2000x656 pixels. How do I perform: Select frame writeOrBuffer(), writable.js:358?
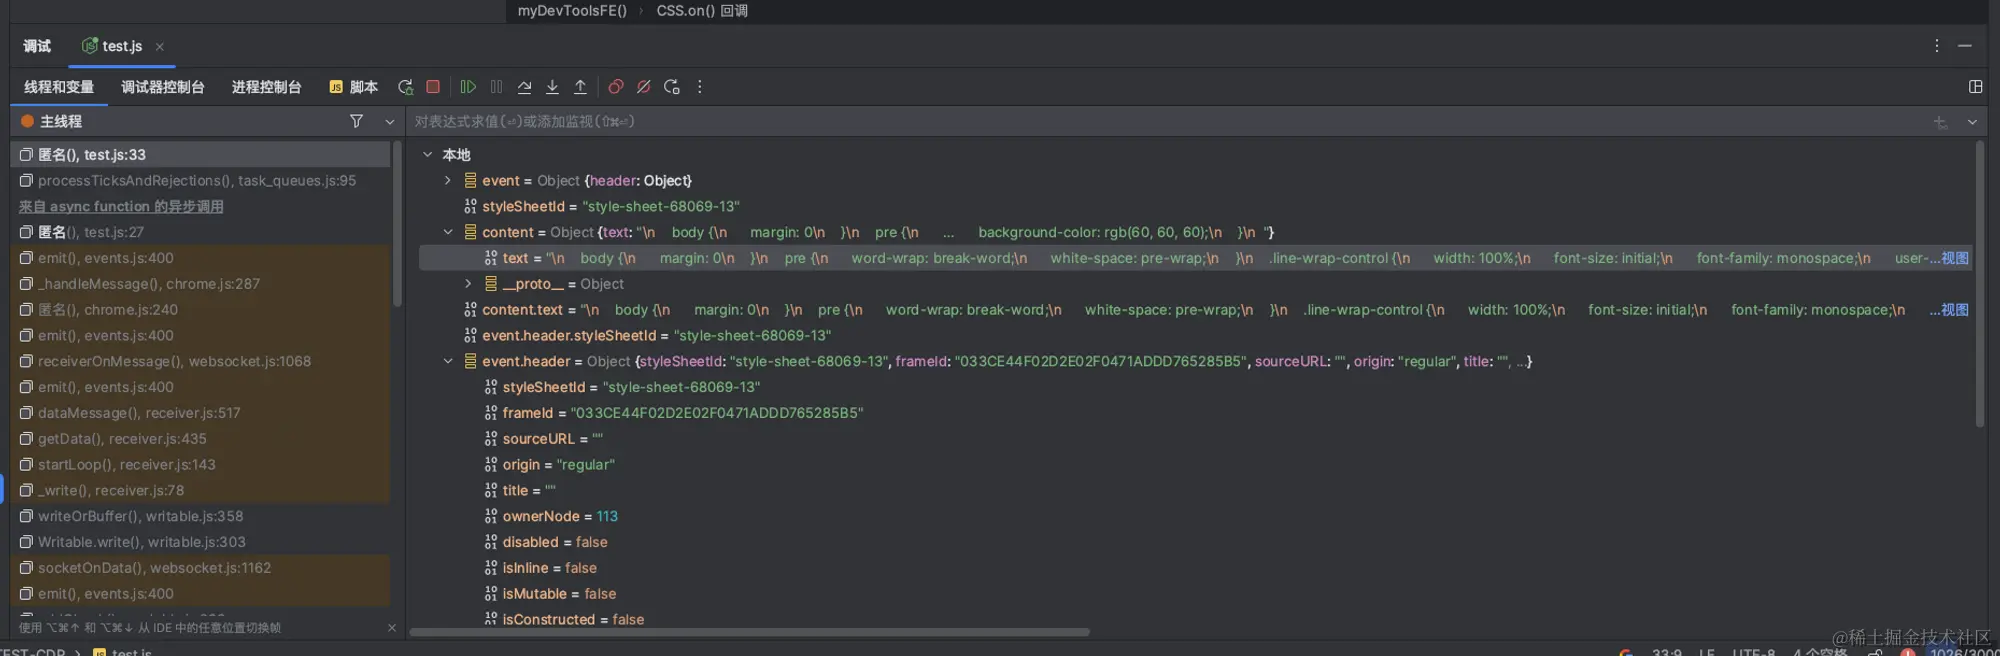click(x=200, y=516)
